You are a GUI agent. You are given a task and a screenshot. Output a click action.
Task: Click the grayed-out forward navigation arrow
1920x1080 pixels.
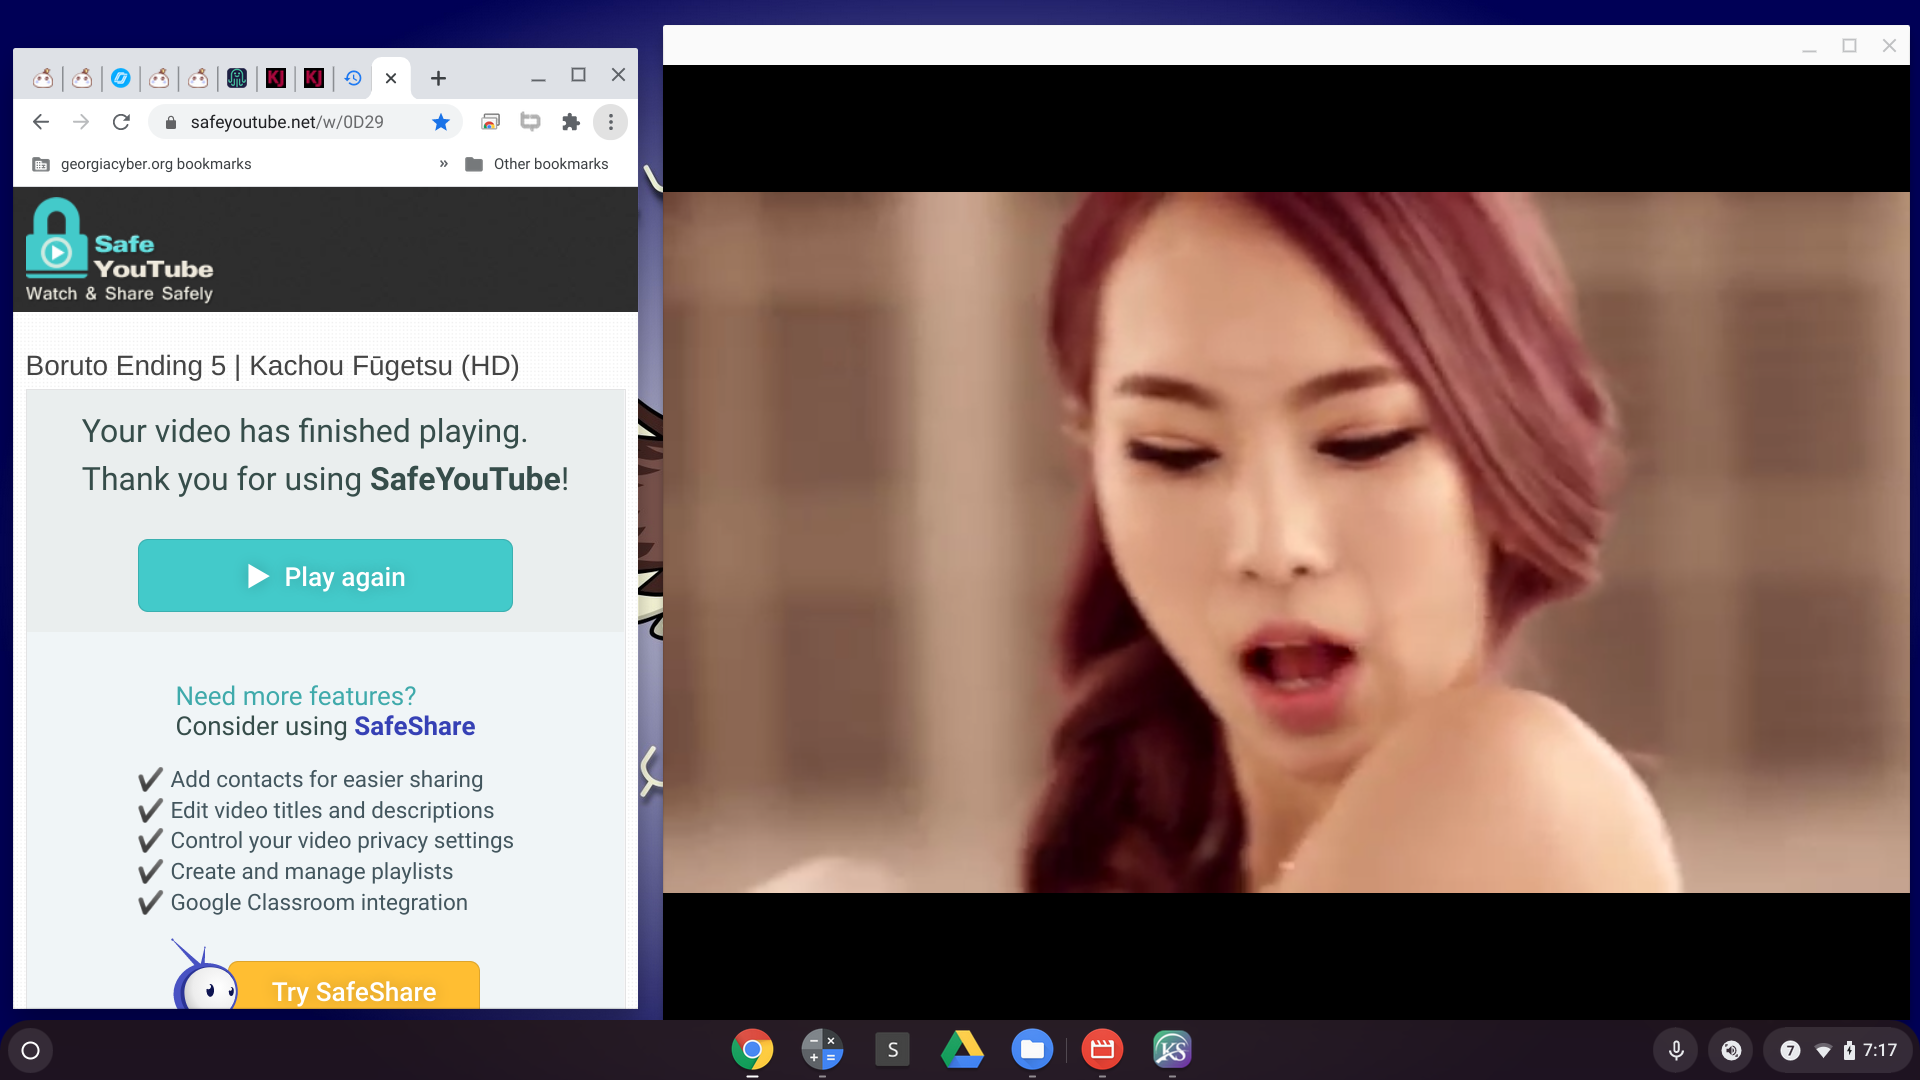click(81, 122)
